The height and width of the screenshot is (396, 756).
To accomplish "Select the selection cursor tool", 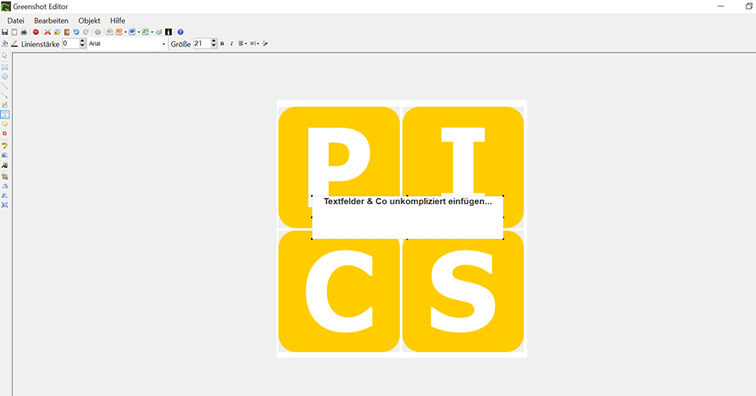I will 5,55.
